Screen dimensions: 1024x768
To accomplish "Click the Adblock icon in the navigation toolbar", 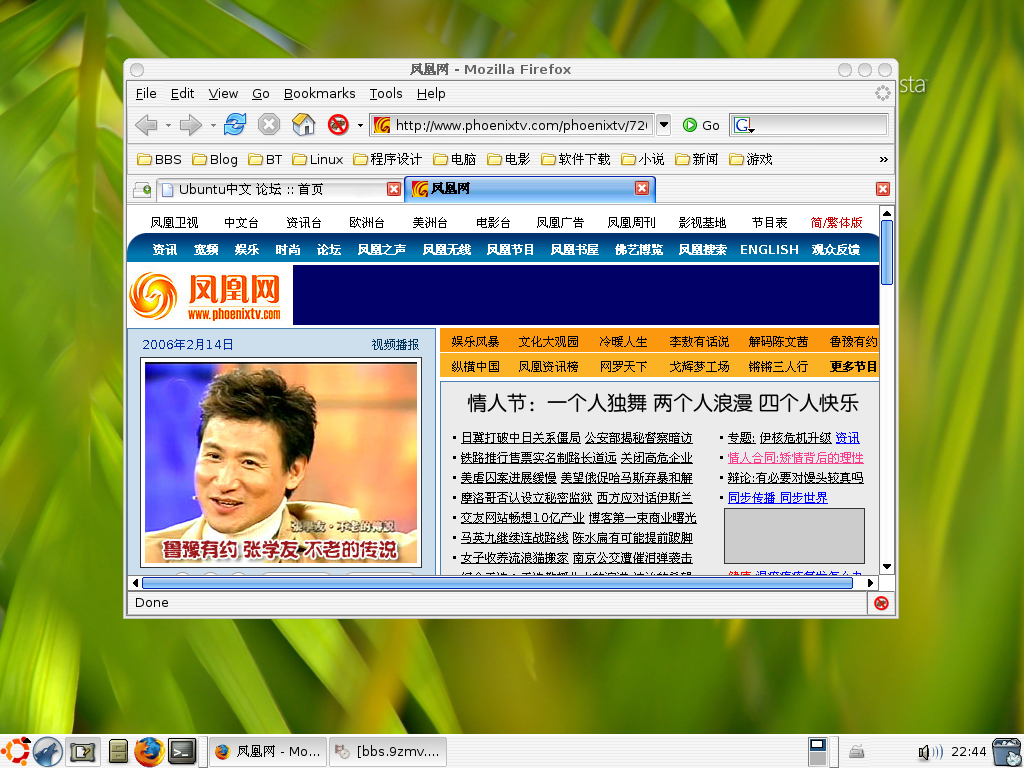I will (x=338, y=124).
